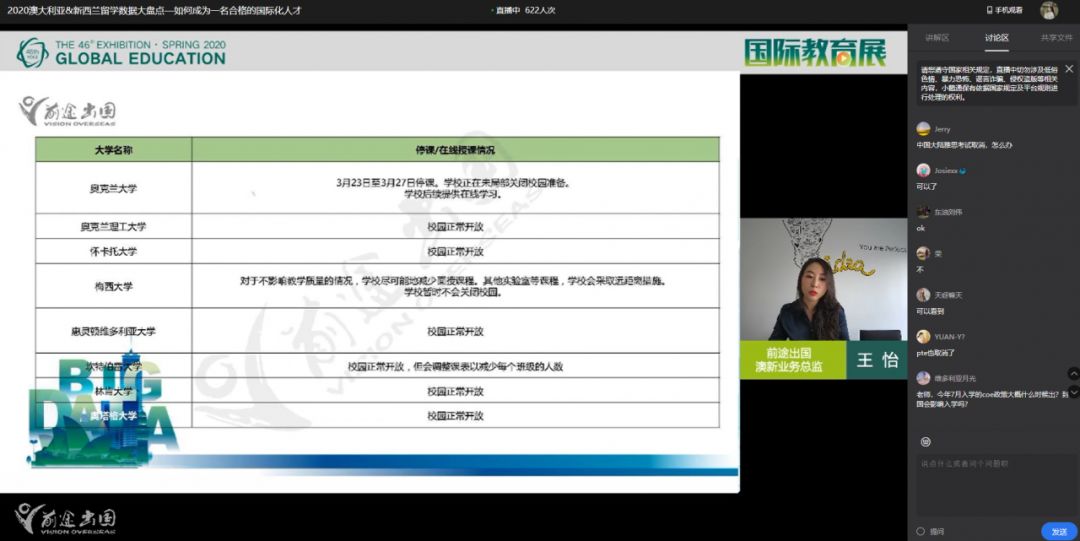Focus the chat message input box
Screen dimensions: 1080x541
pyautogui.click(x=994, y=486)
